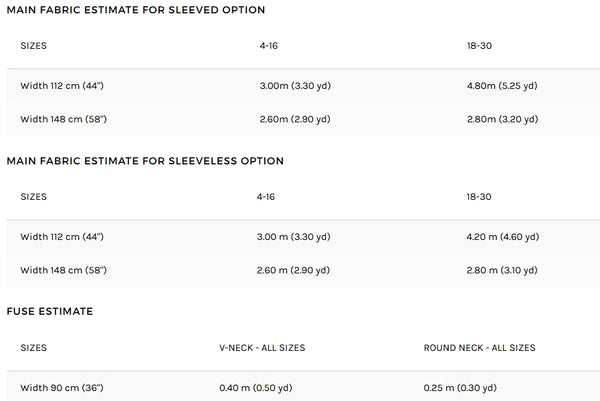Click the Fuse Estimate heading
The image size is (600, 401).
coord(50,312)
